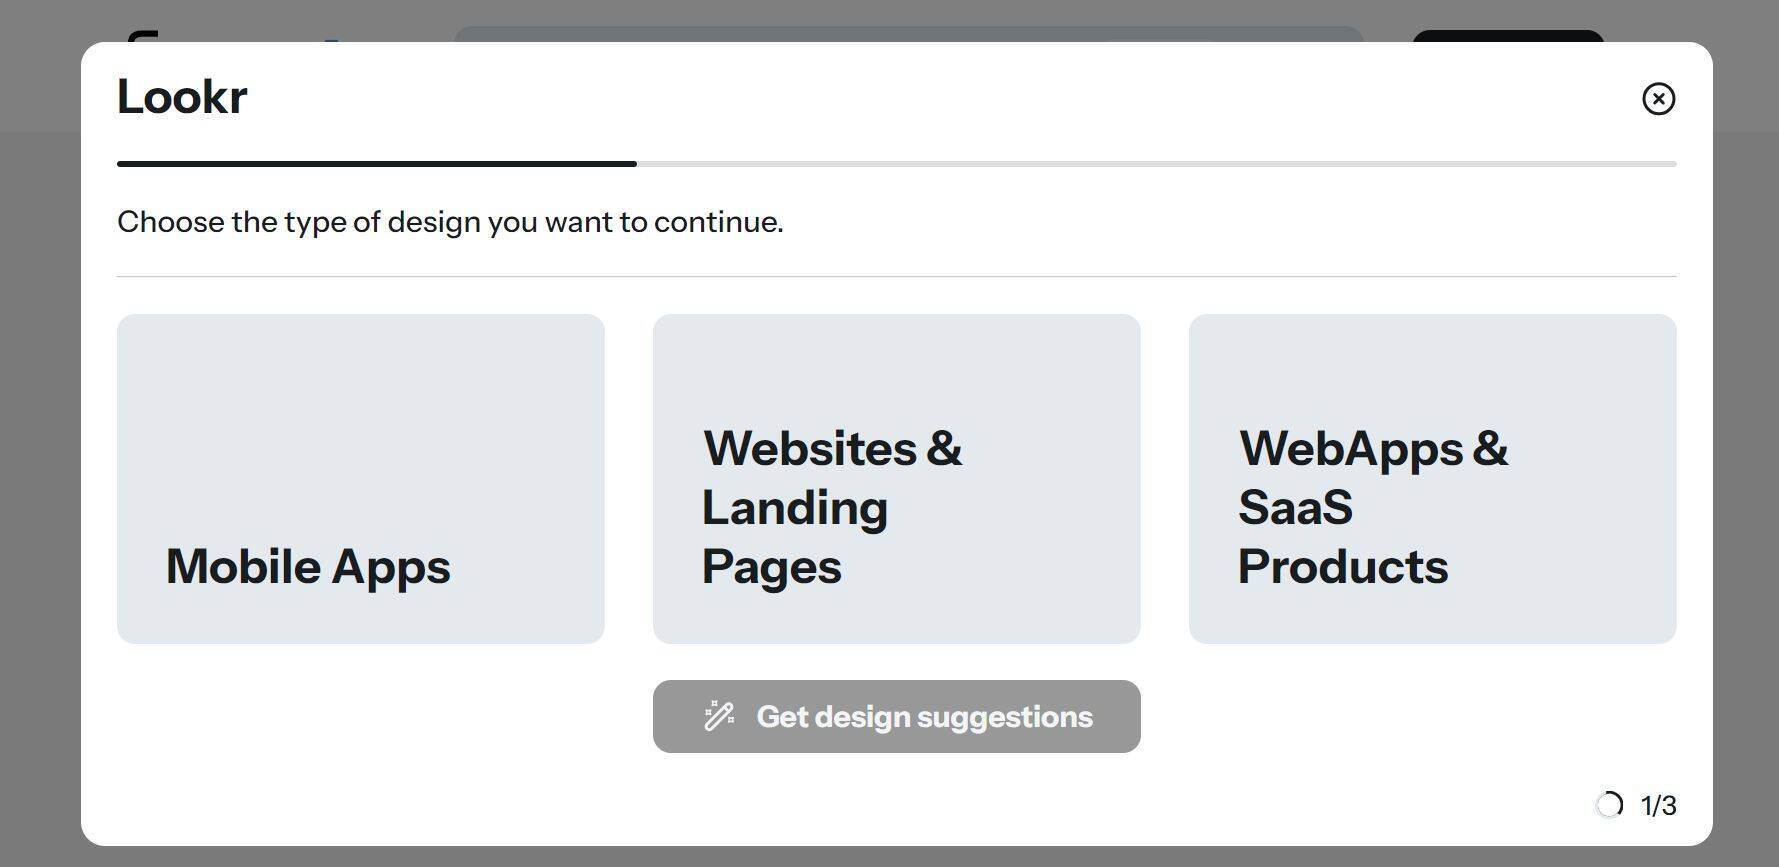Click the circular step progress spinner
The height and width of the screenshot is (867, 1779).
pos(1609,805)
